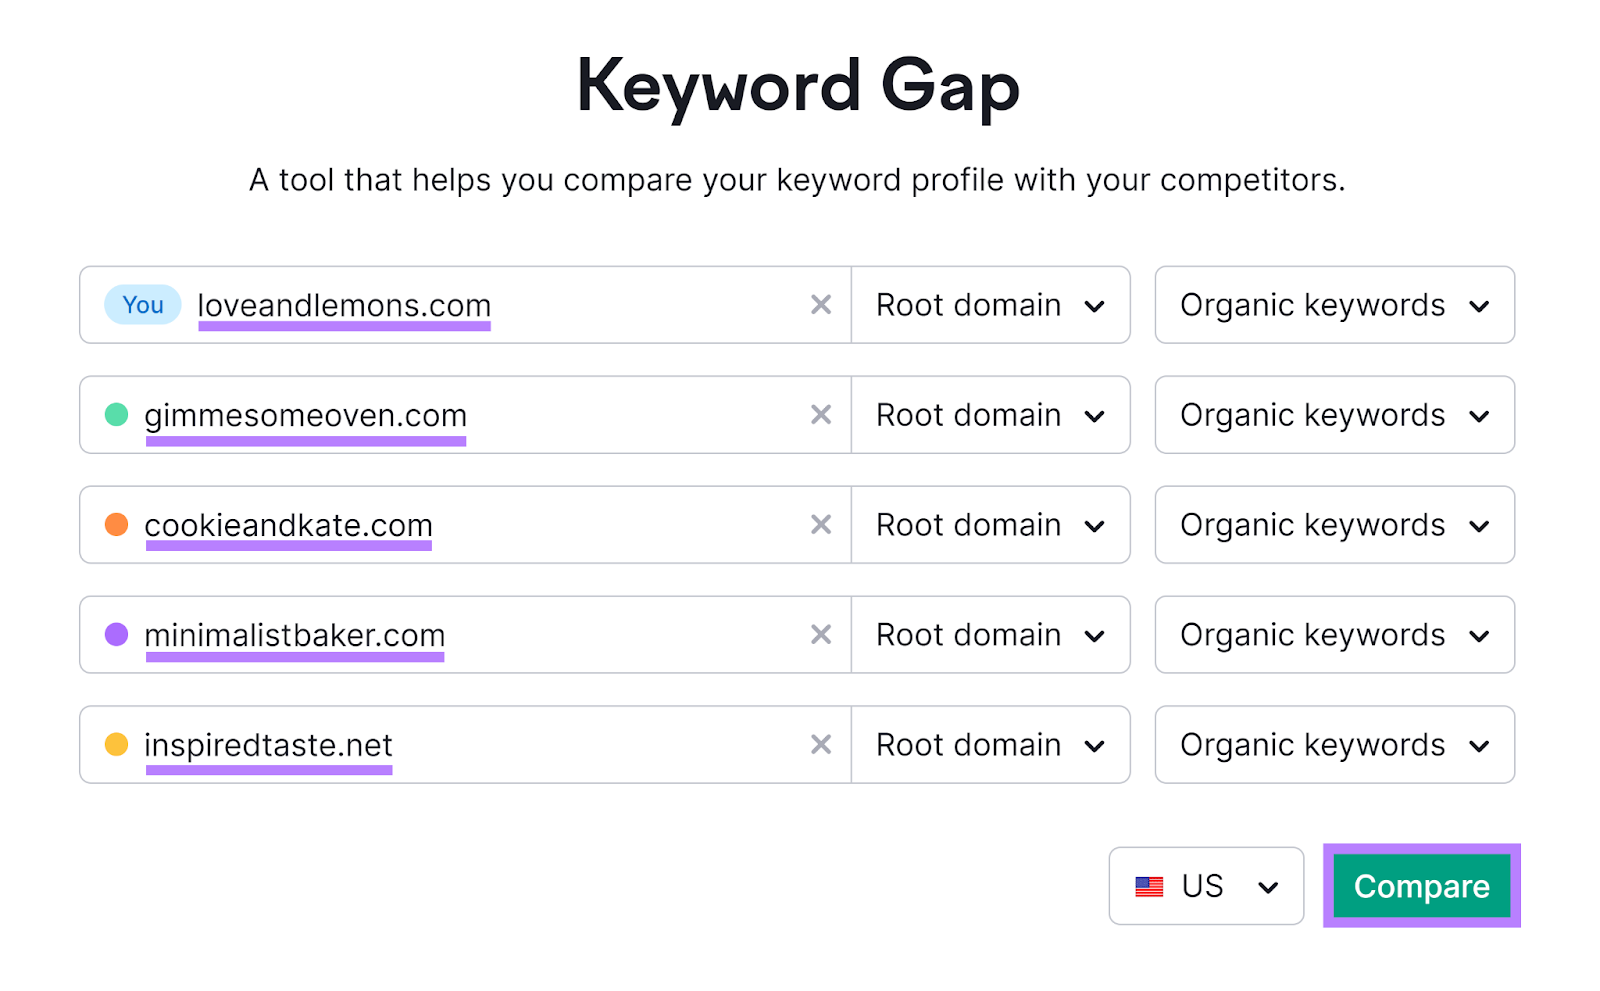Open the Root domain selector for minimalistbaker.com
Viewport: 1600px width, 991px height.
990,635
